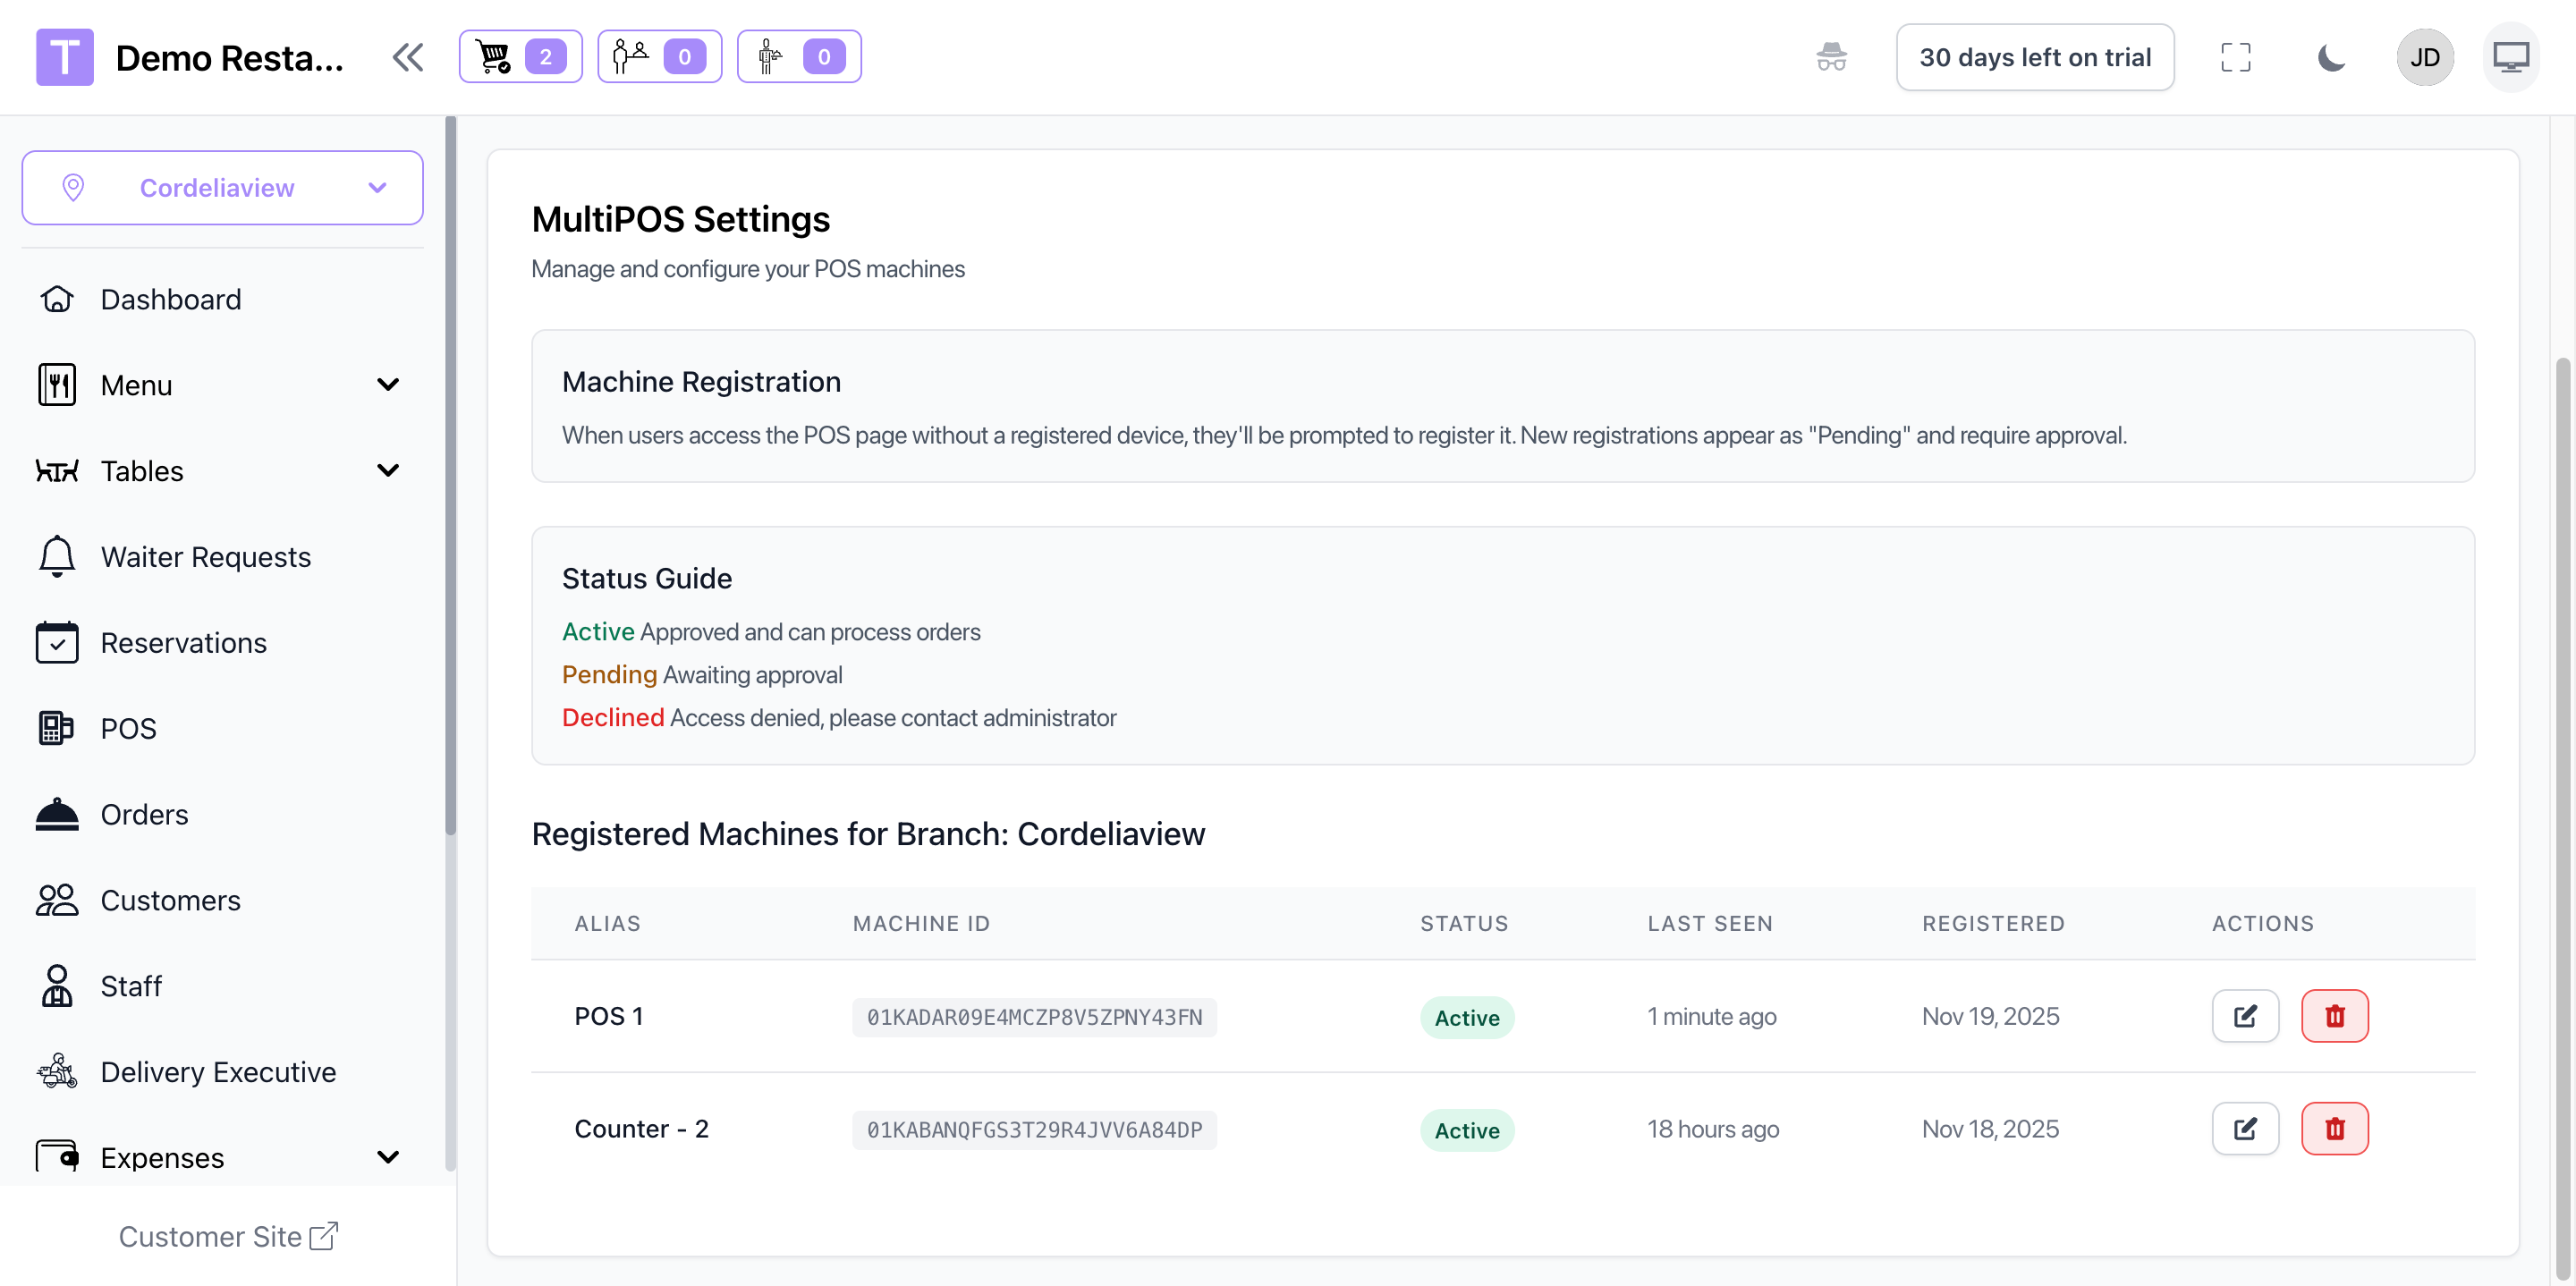Image resolution: width=2576 pixels, height=1286 pixels.
Task: Enter fullscreen mode
Action: pos(2235,57)
